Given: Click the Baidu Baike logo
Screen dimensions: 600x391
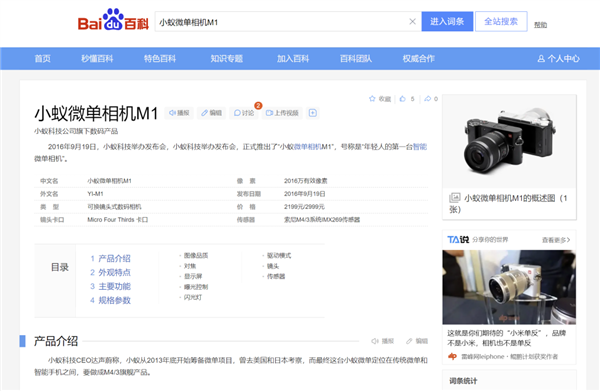Looking at the screenshot, I should tap(113, 20).
